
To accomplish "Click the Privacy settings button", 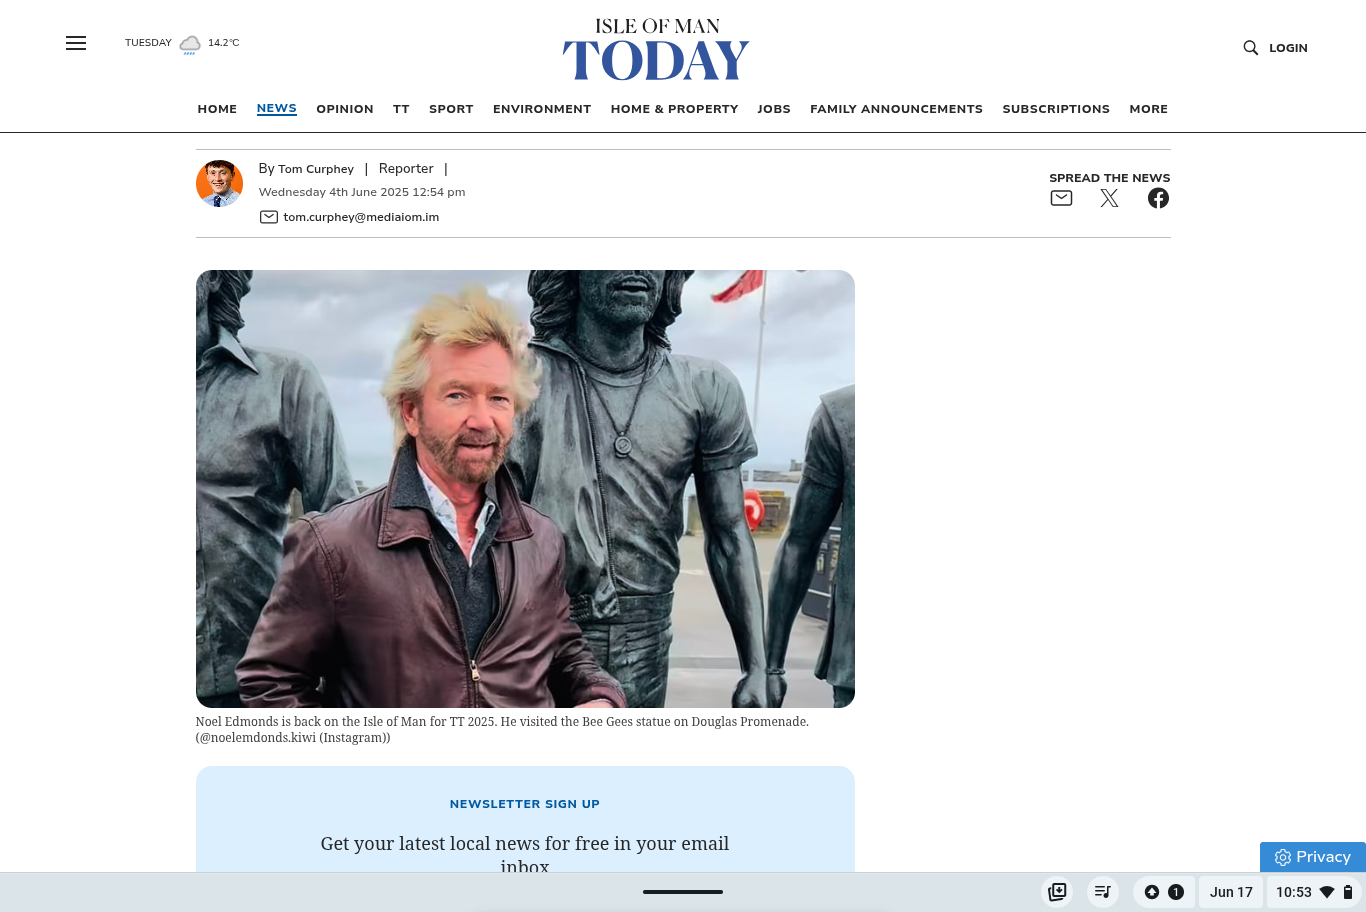I will 1312,857.
